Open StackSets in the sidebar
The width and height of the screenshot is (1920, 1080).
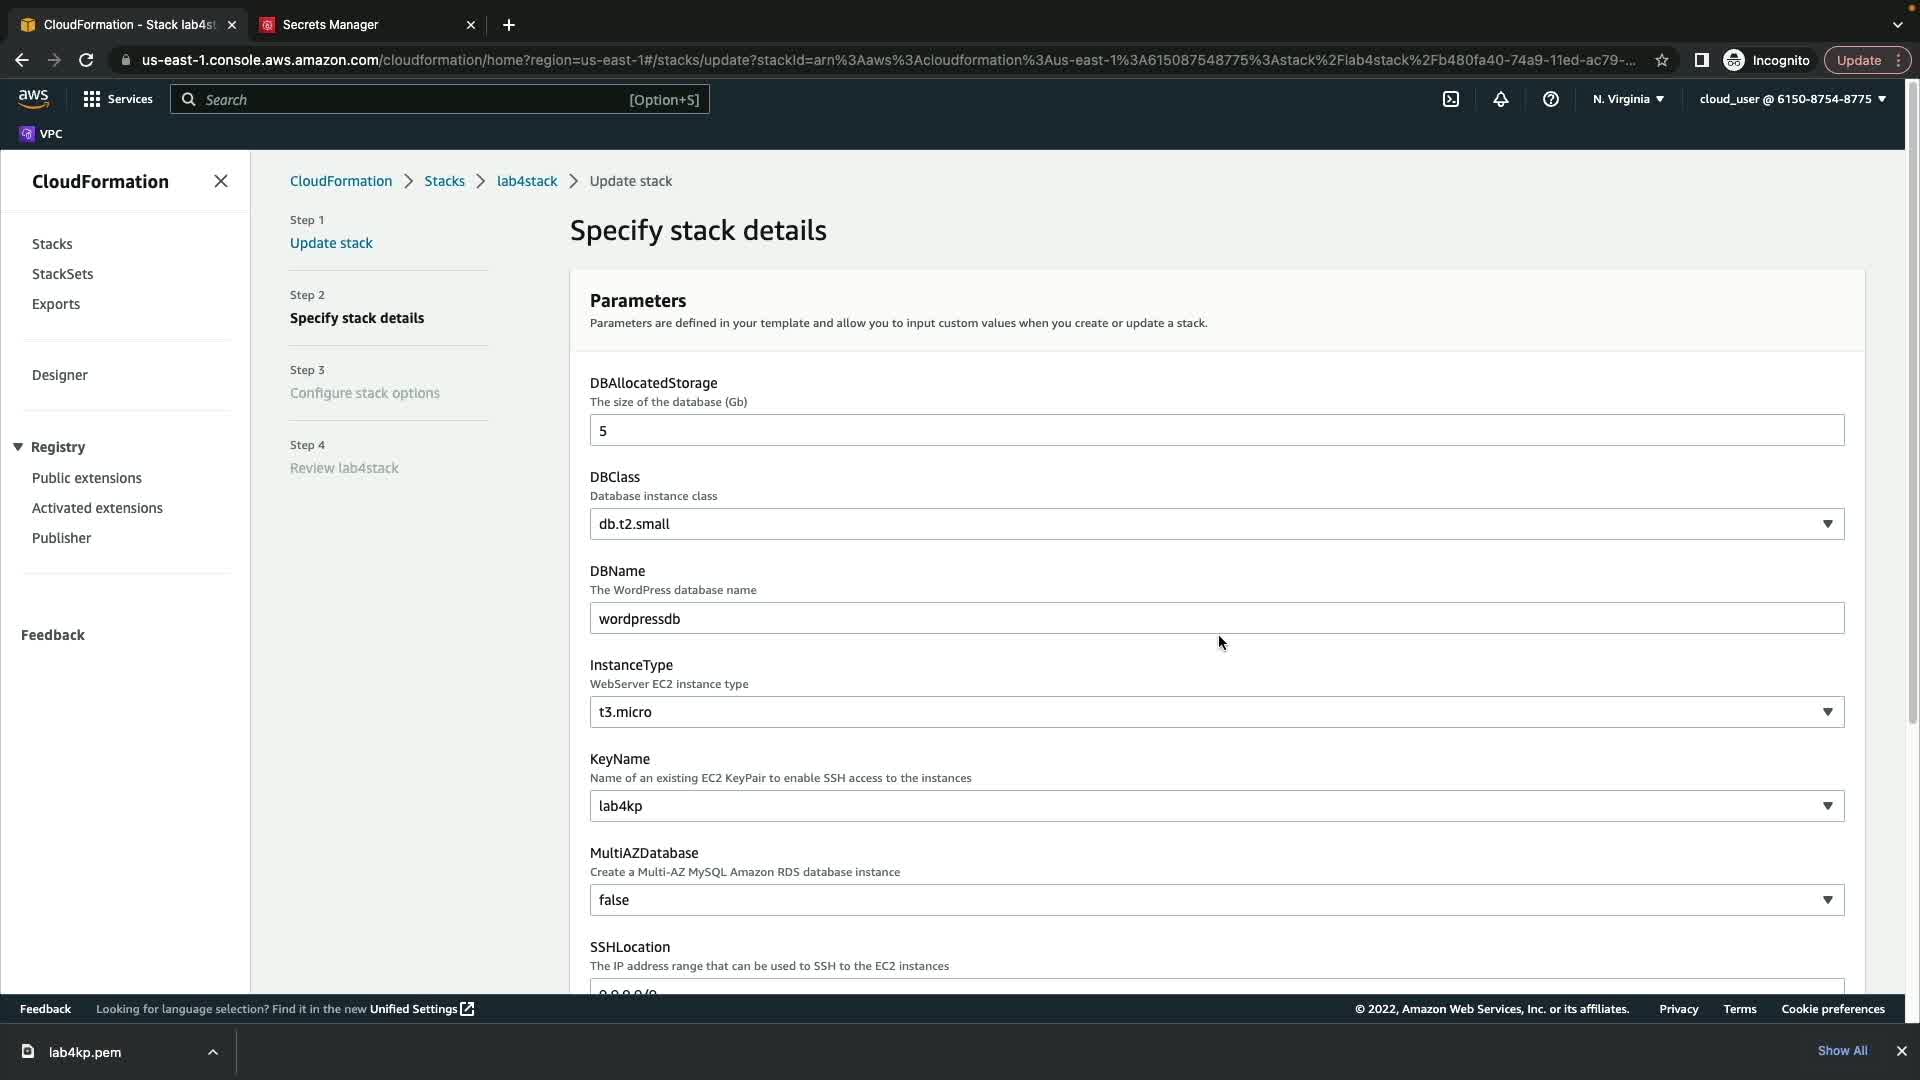62,274
